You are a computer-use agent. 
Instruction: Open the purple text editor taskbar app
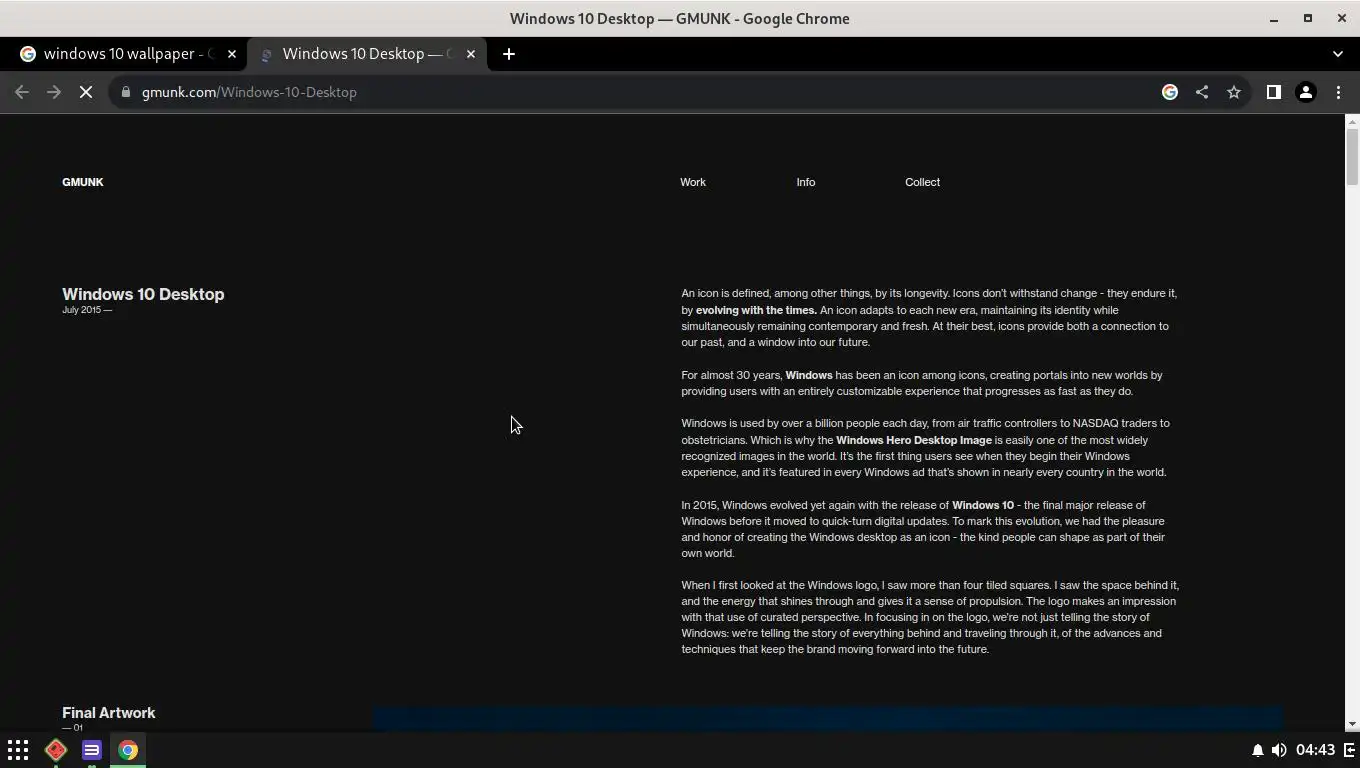coord(92,750)
